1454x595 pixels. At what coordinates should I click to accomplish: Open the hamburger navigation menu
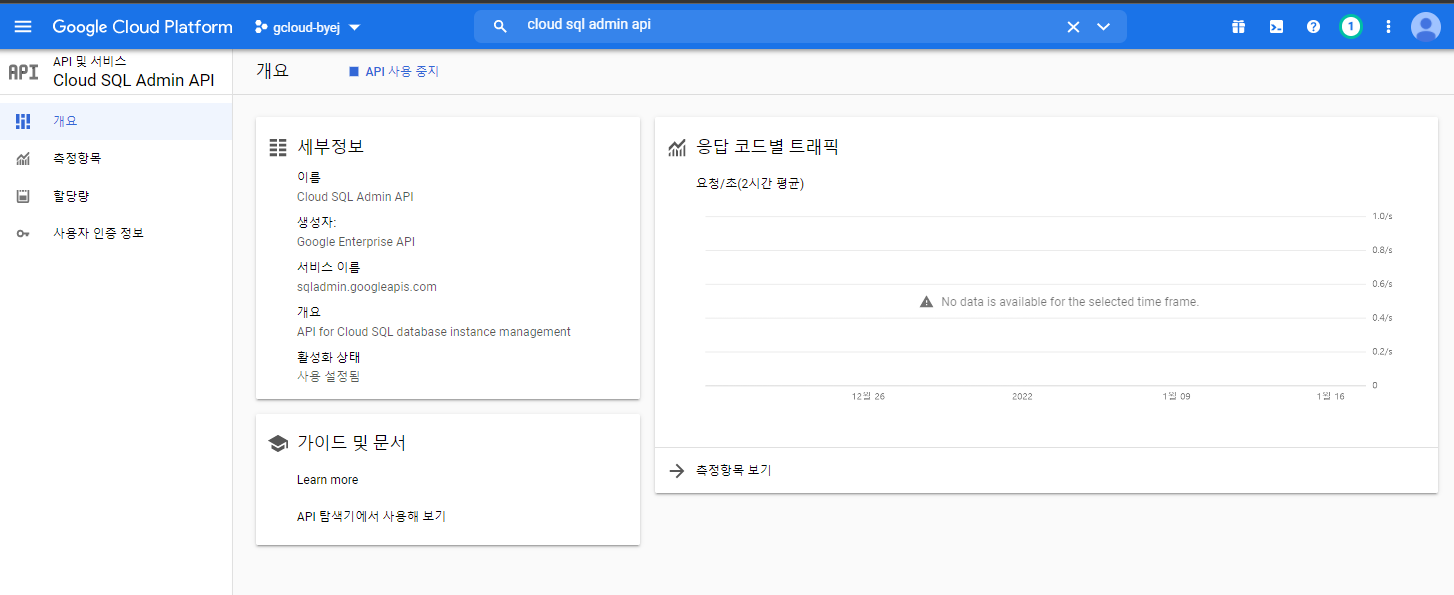tap(22, 27)
